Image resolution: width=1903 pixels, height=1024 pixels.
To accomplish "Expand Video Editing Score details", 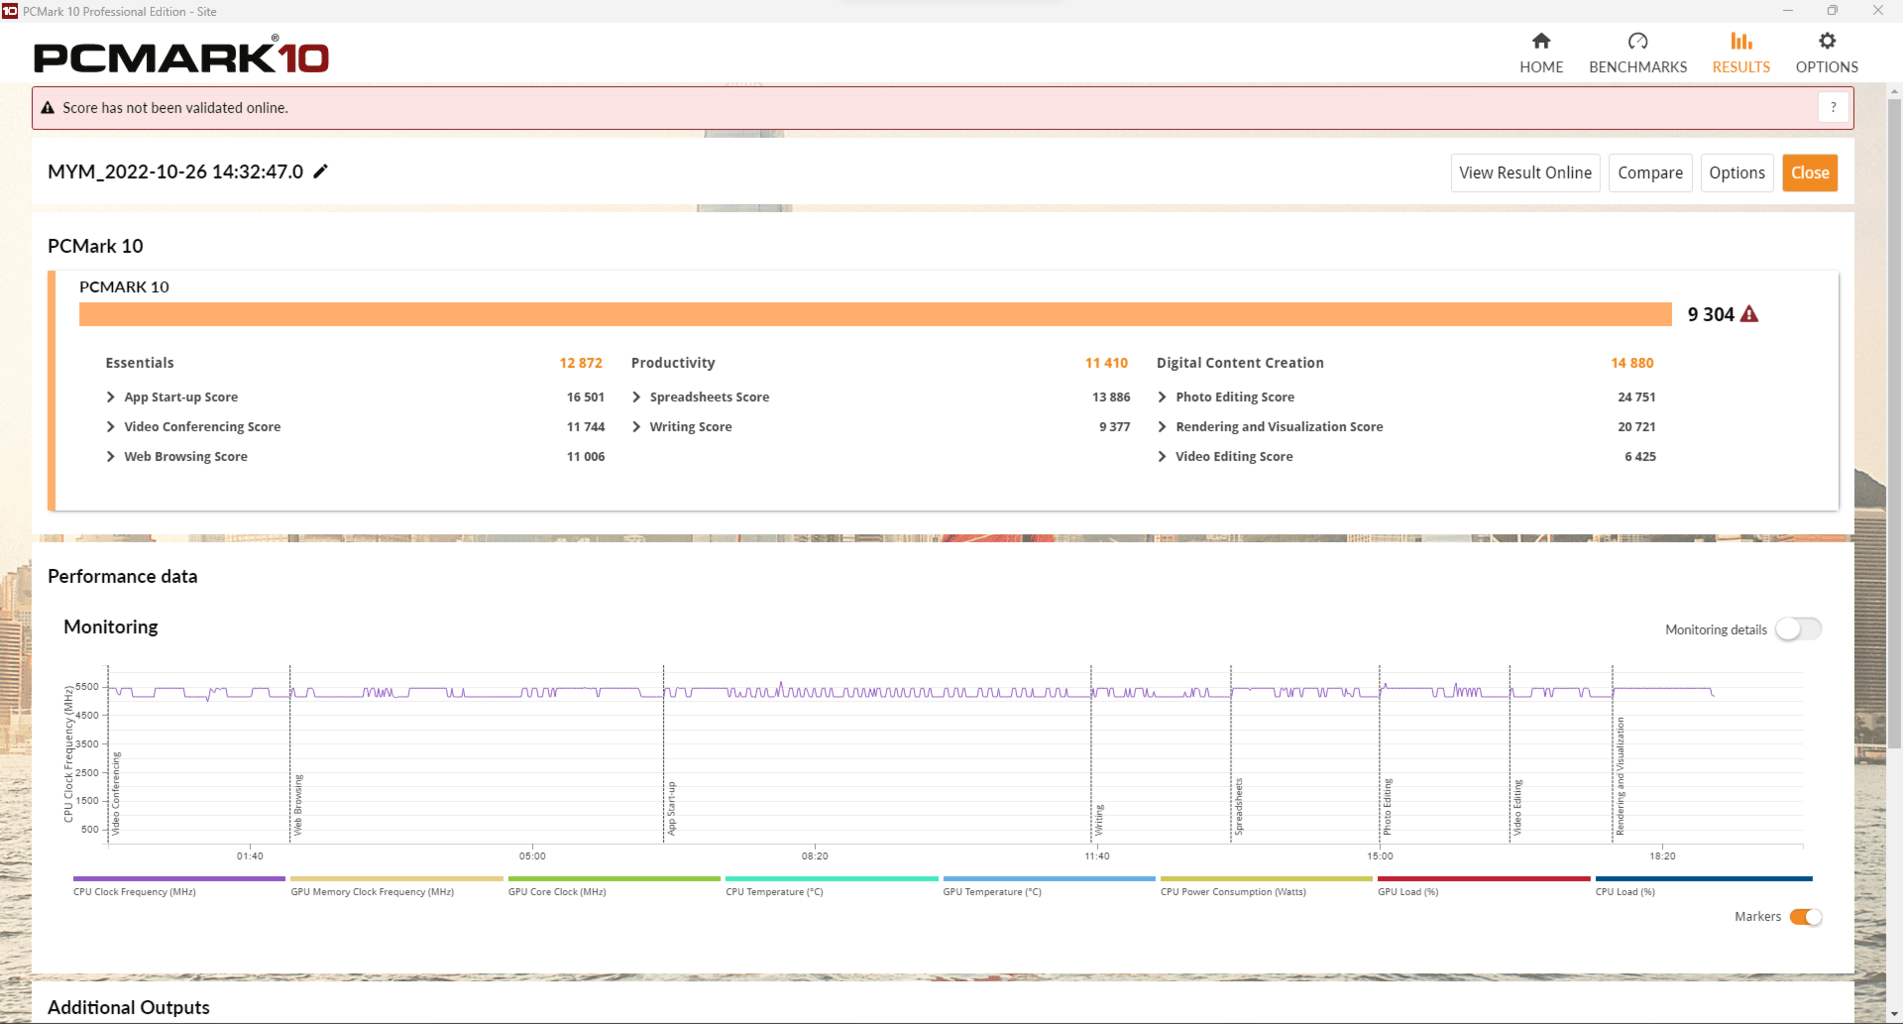I will [x=1162, y=457].
